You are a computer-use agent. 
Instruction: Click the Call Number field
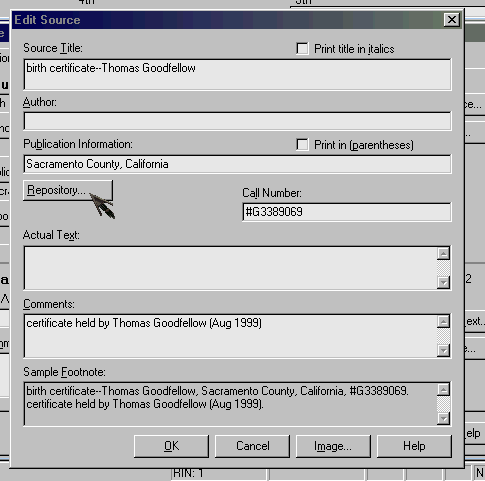pos(347,212)
